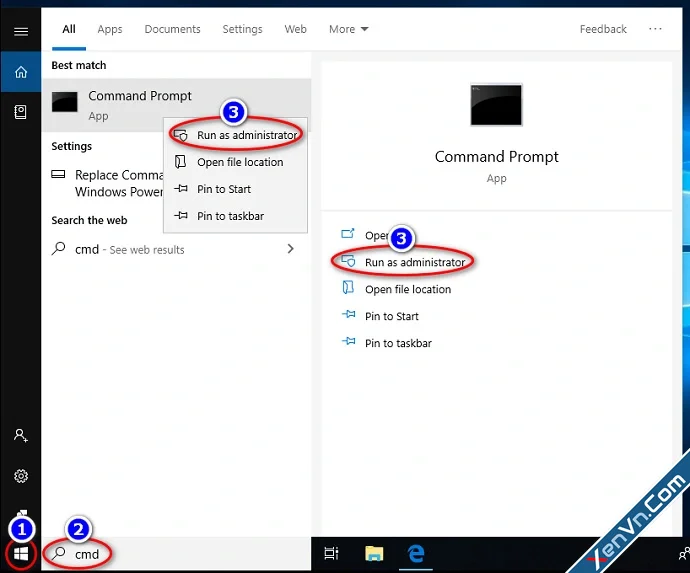Choose Pin to Start in context menu

(235, 189)
